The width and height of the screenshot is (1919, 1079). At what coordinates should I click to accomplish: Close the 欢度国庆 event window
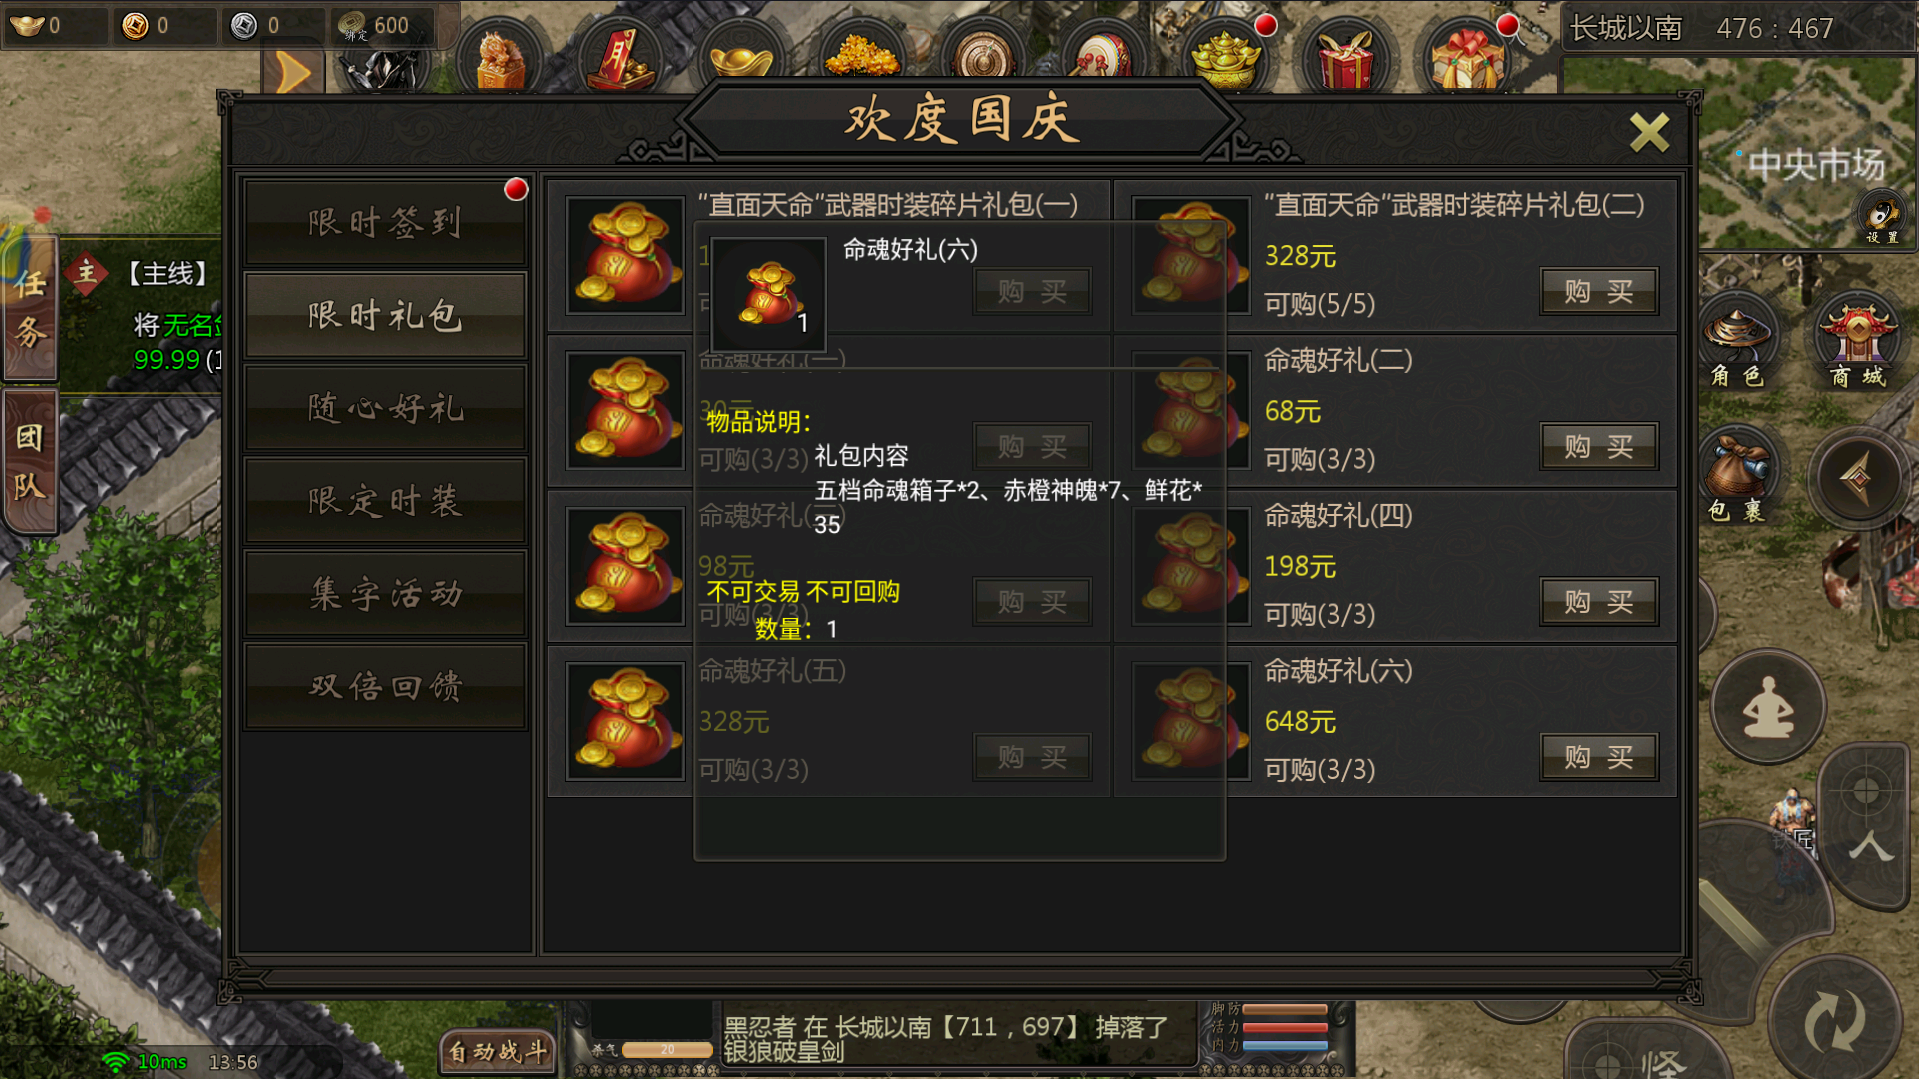pyautogui.click(x=1649, y=132)
